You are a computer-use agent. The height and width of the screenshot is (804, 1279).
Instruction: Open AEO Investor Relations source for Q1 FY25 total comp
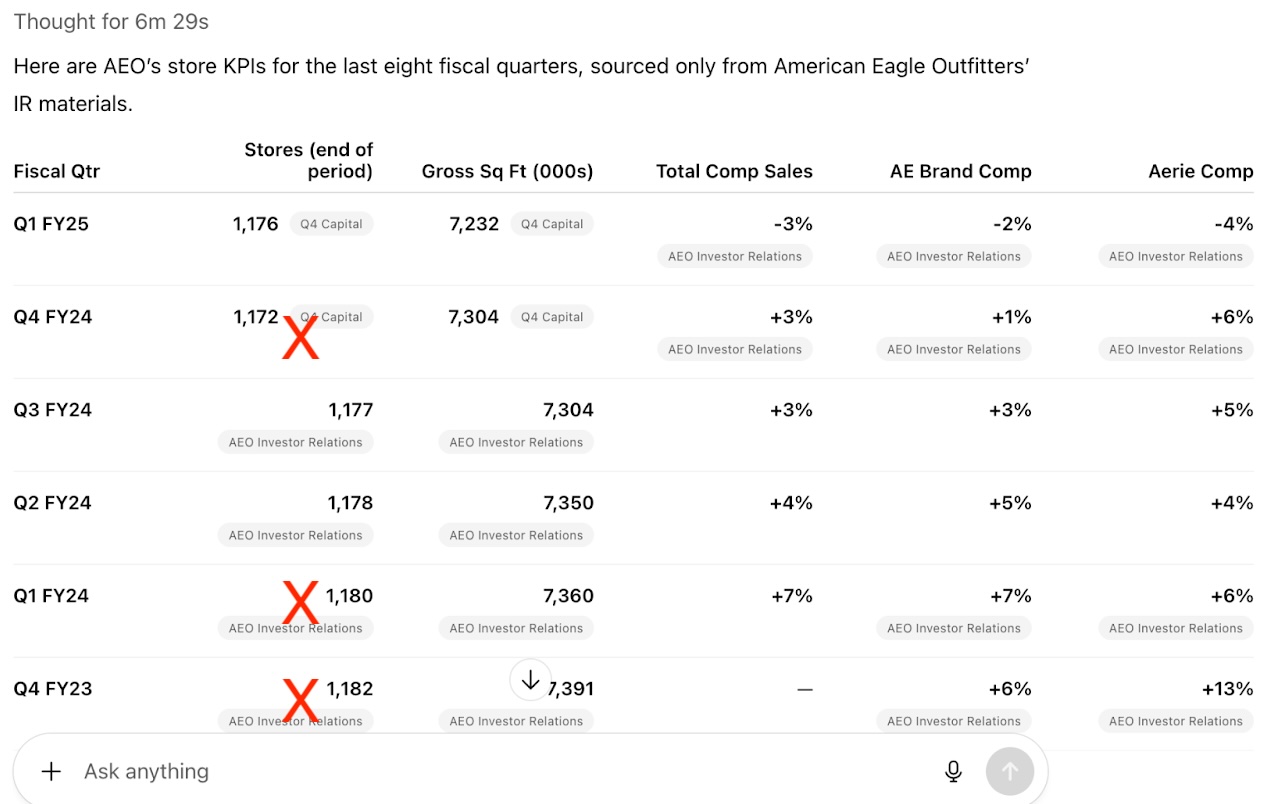(x=734, y=256)
